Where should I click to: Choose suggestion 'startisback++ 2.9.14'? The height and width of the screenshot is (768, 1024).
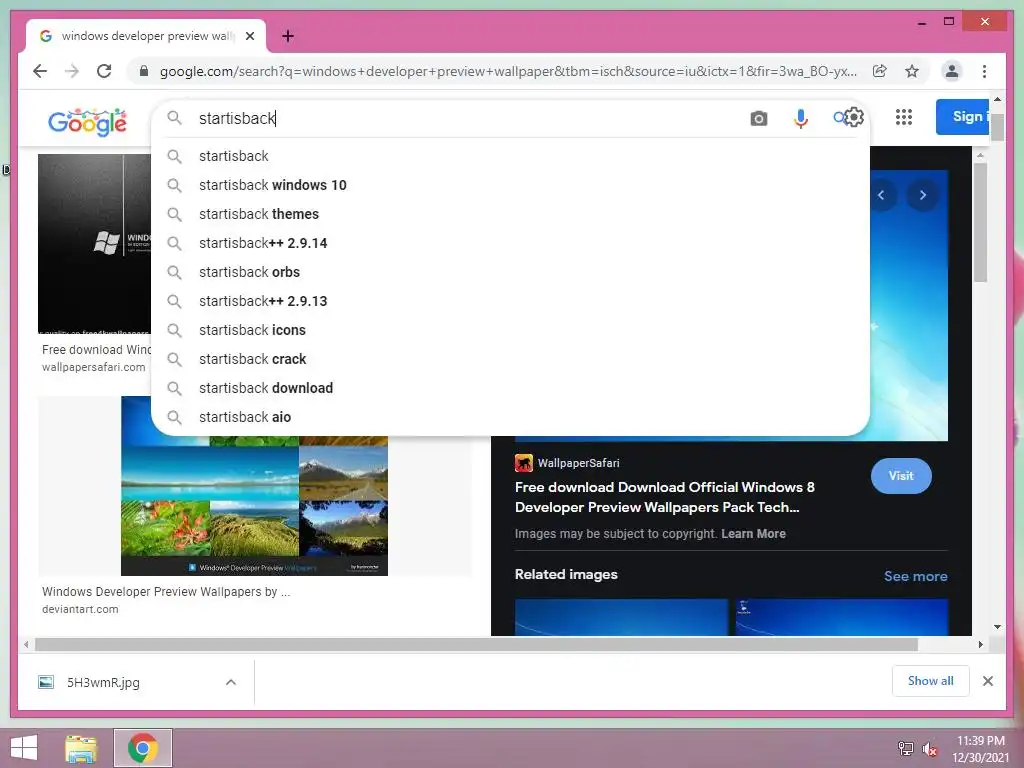pyautogui.click(x=510, y=243)
